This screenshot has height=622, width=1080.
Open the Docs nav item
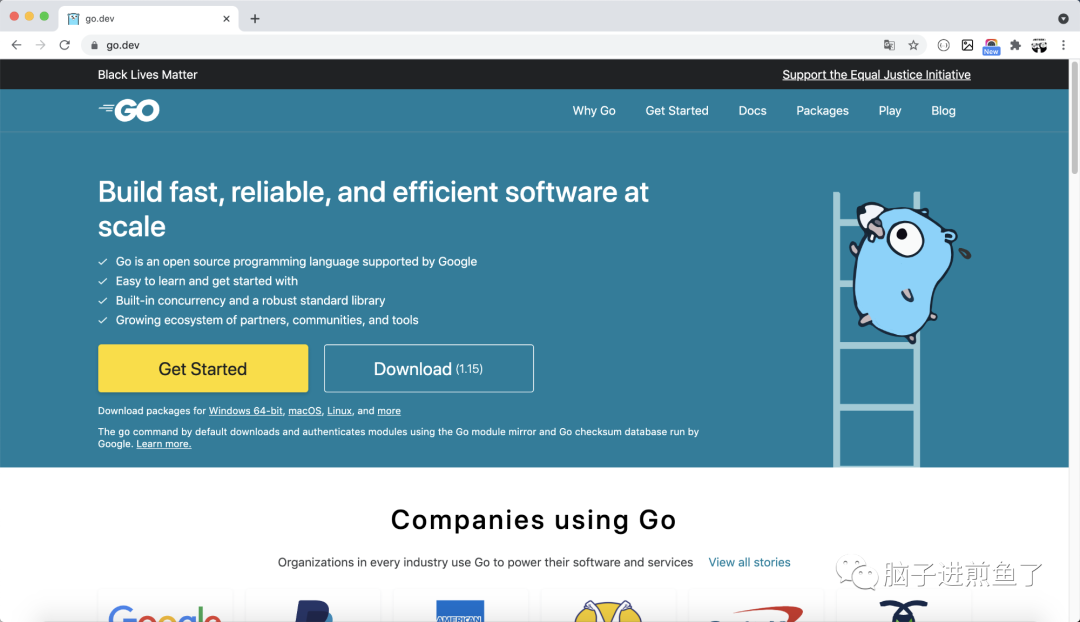(752, 110)
